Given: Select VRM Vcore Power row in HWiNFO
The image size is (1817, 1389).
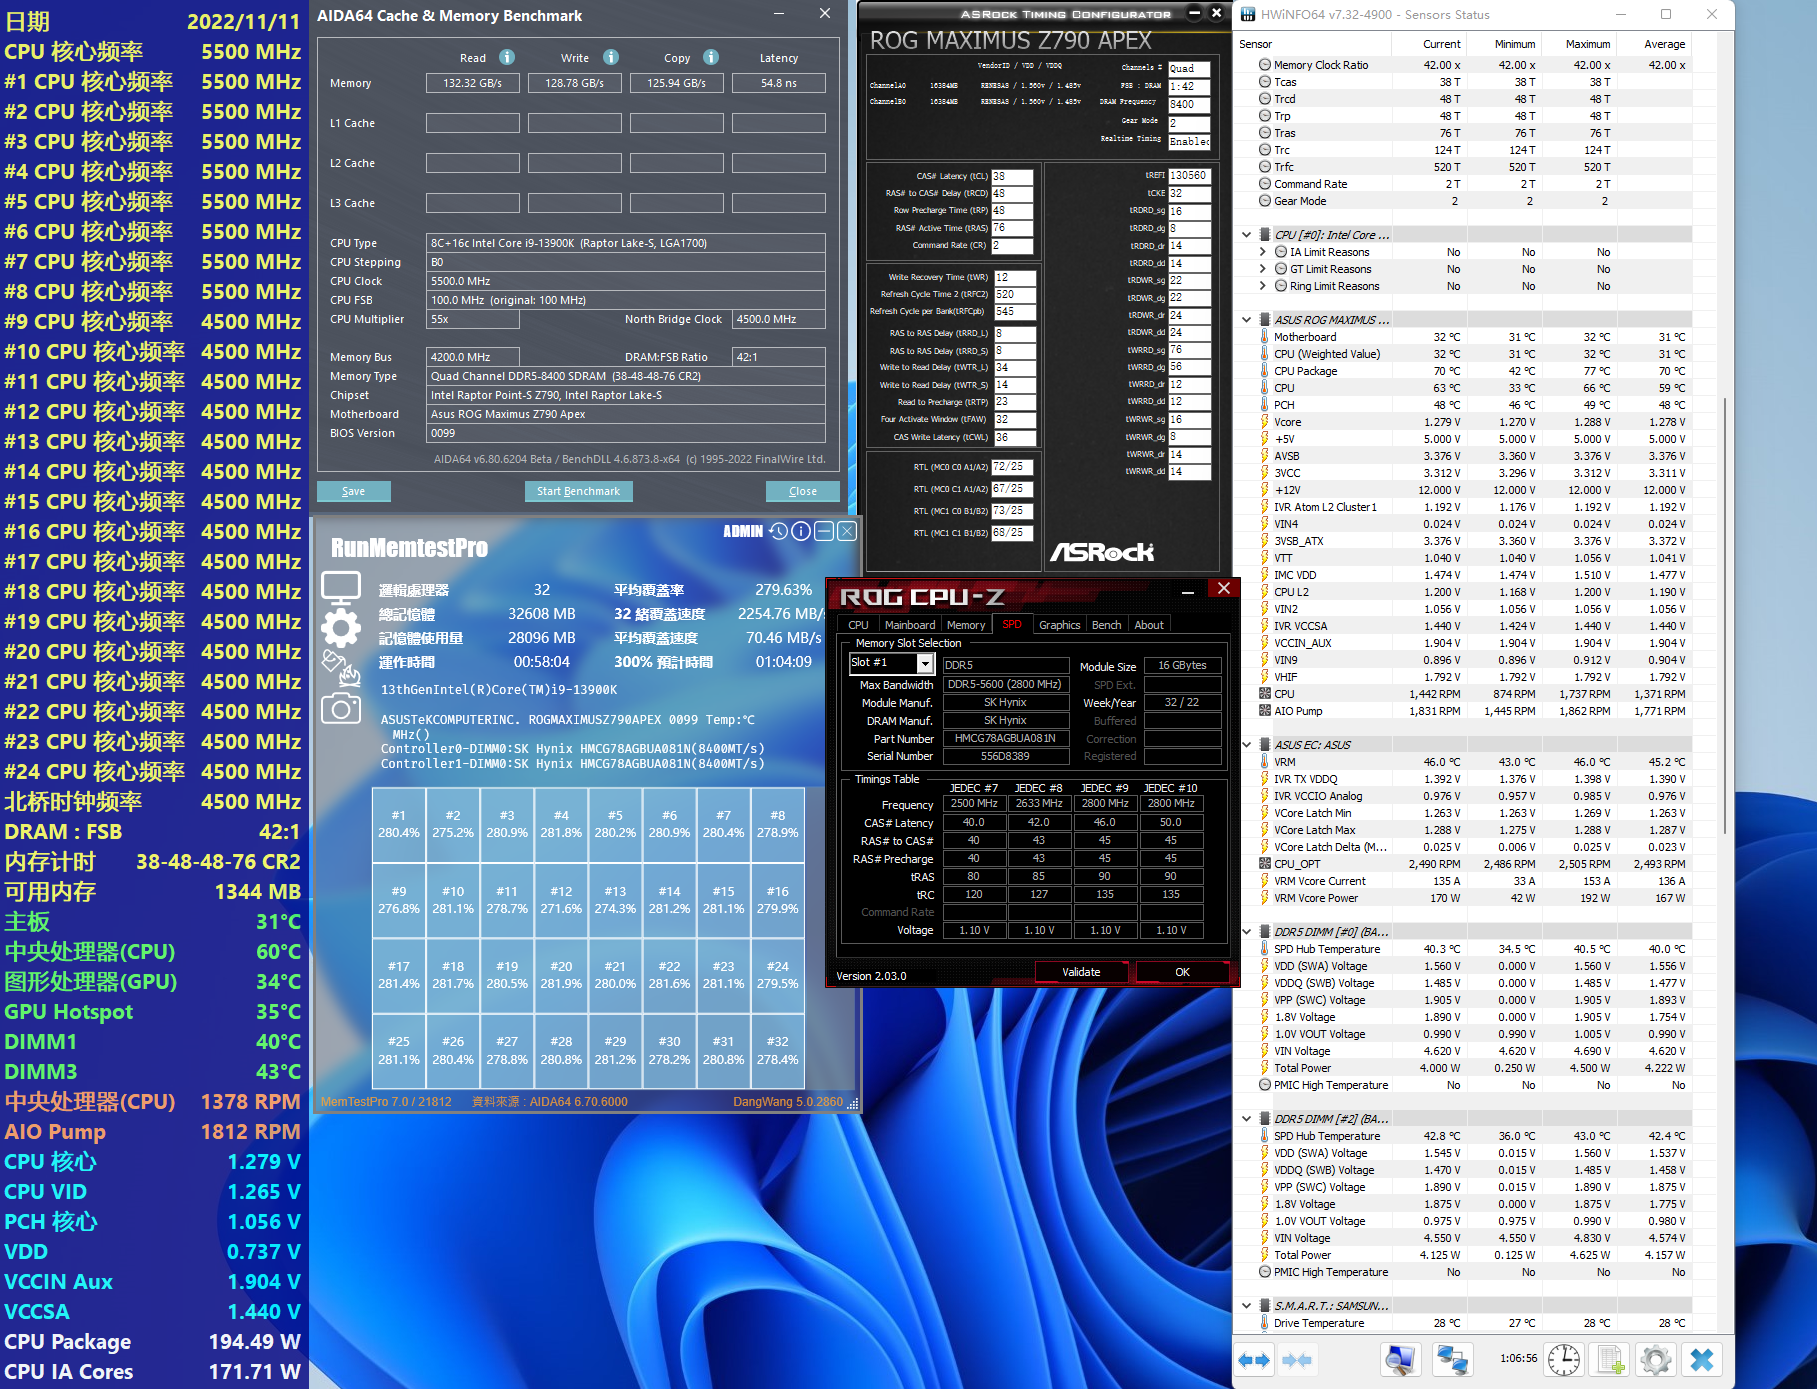Looking at the screenshot, I should click(1463, 898).
